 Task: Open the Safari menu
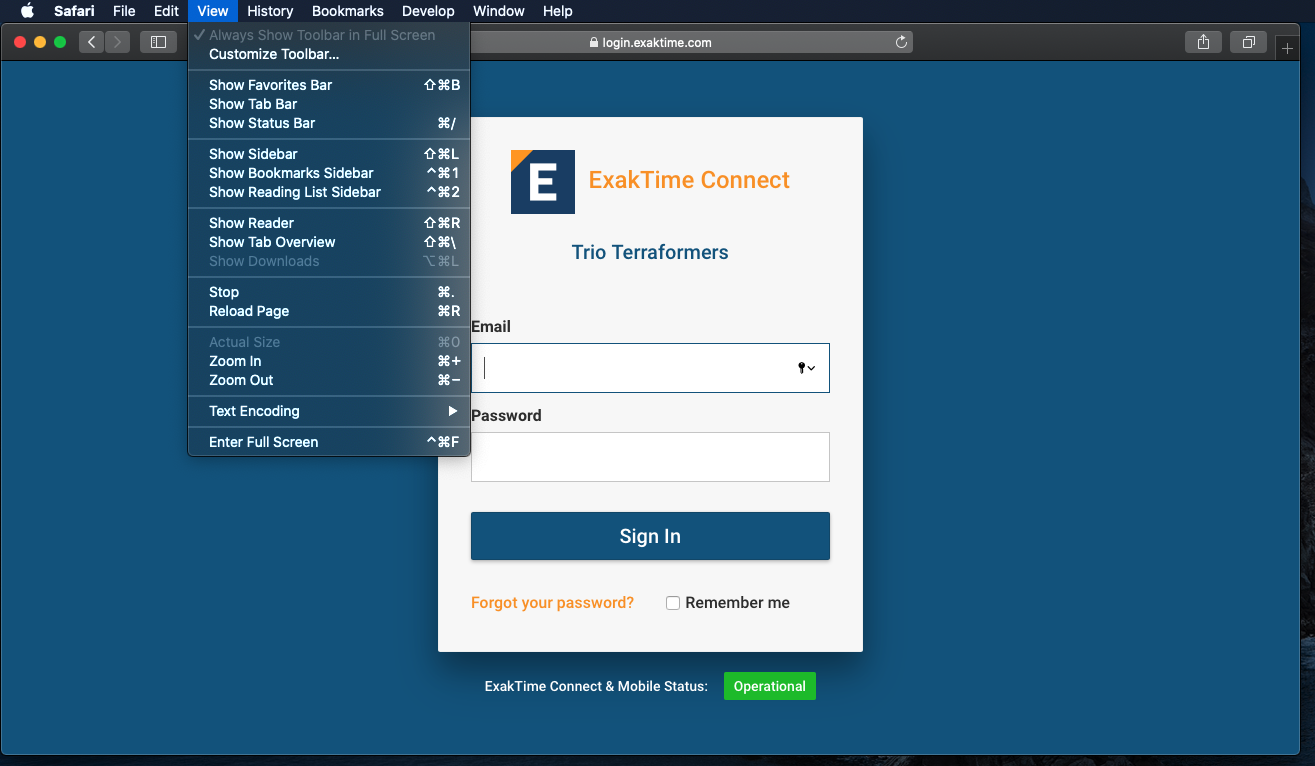pos(74,11)
